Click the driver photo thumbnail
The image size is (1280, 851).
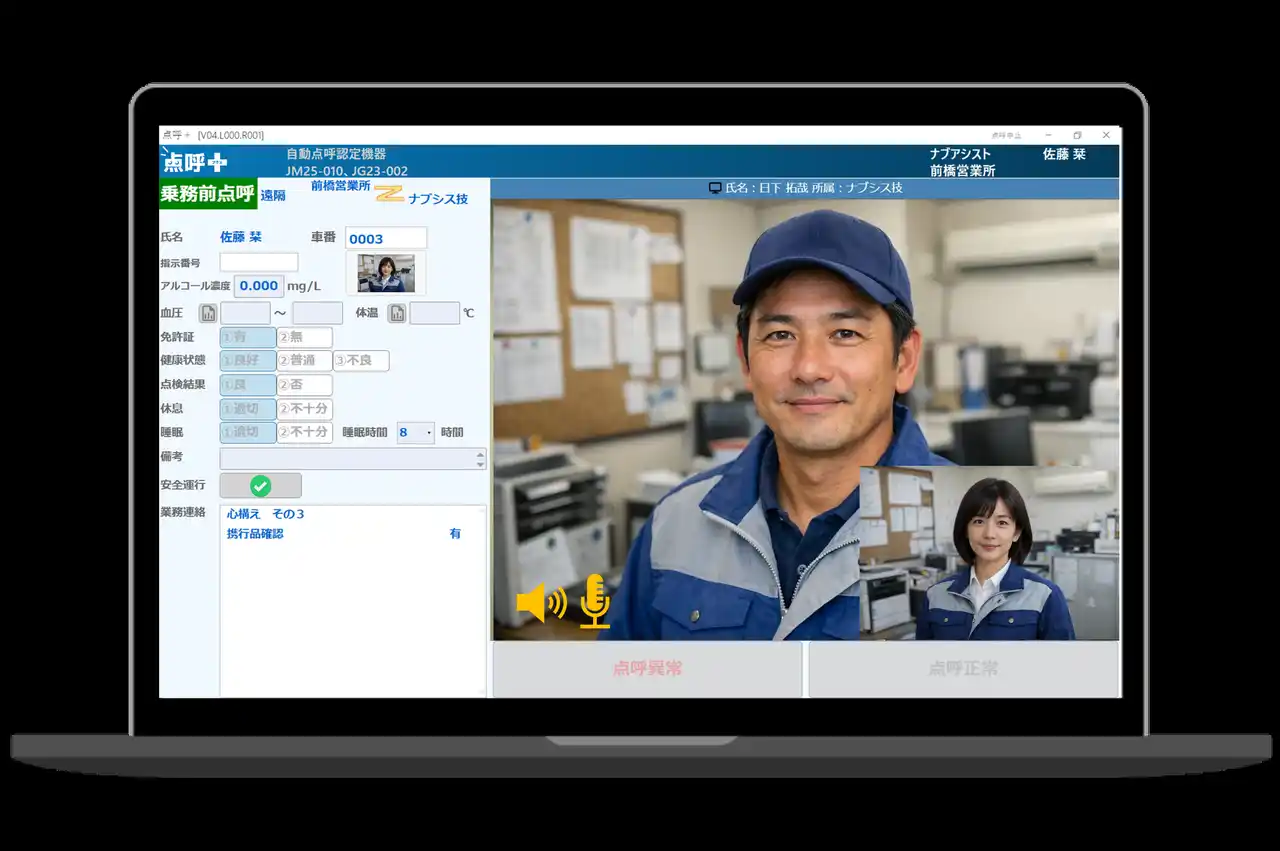(x=386, y=273)
